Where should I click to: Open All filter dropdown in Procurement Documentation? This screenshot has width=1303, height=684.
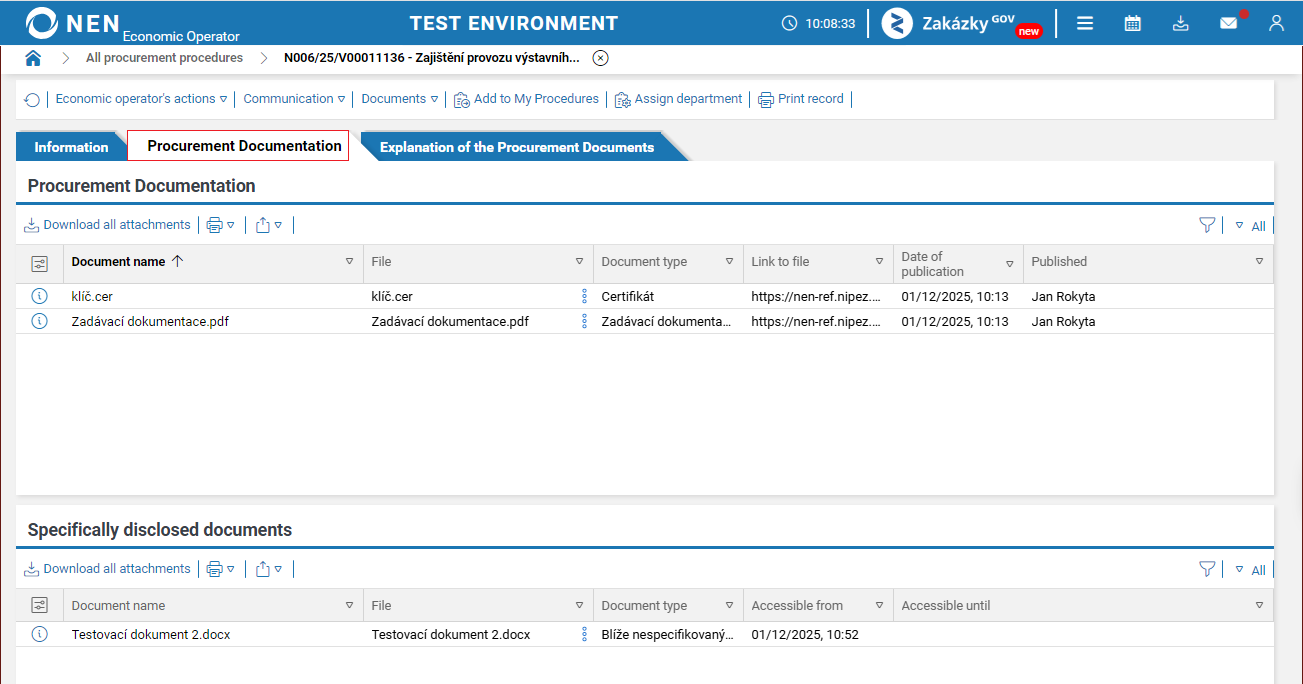coord(1250,226)
